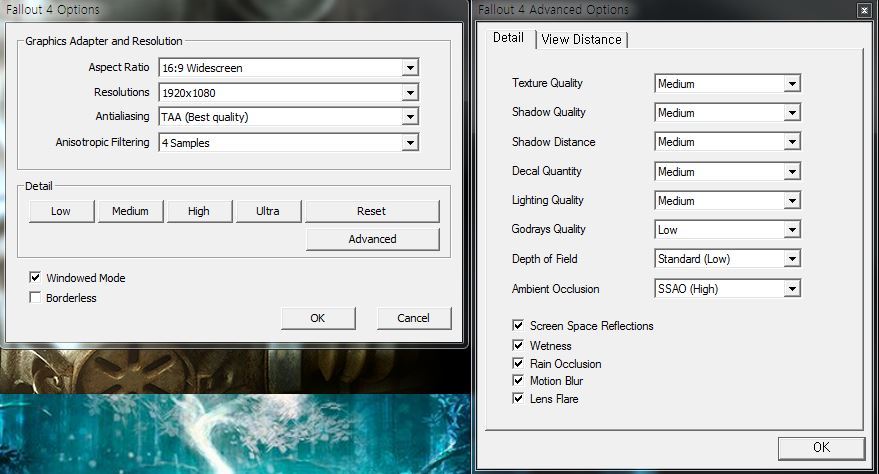The width and height of the screenshot is (879, 474).
Task: Toggle the Rain Occlusion checkbox
Action: click(x=518, y=363)
